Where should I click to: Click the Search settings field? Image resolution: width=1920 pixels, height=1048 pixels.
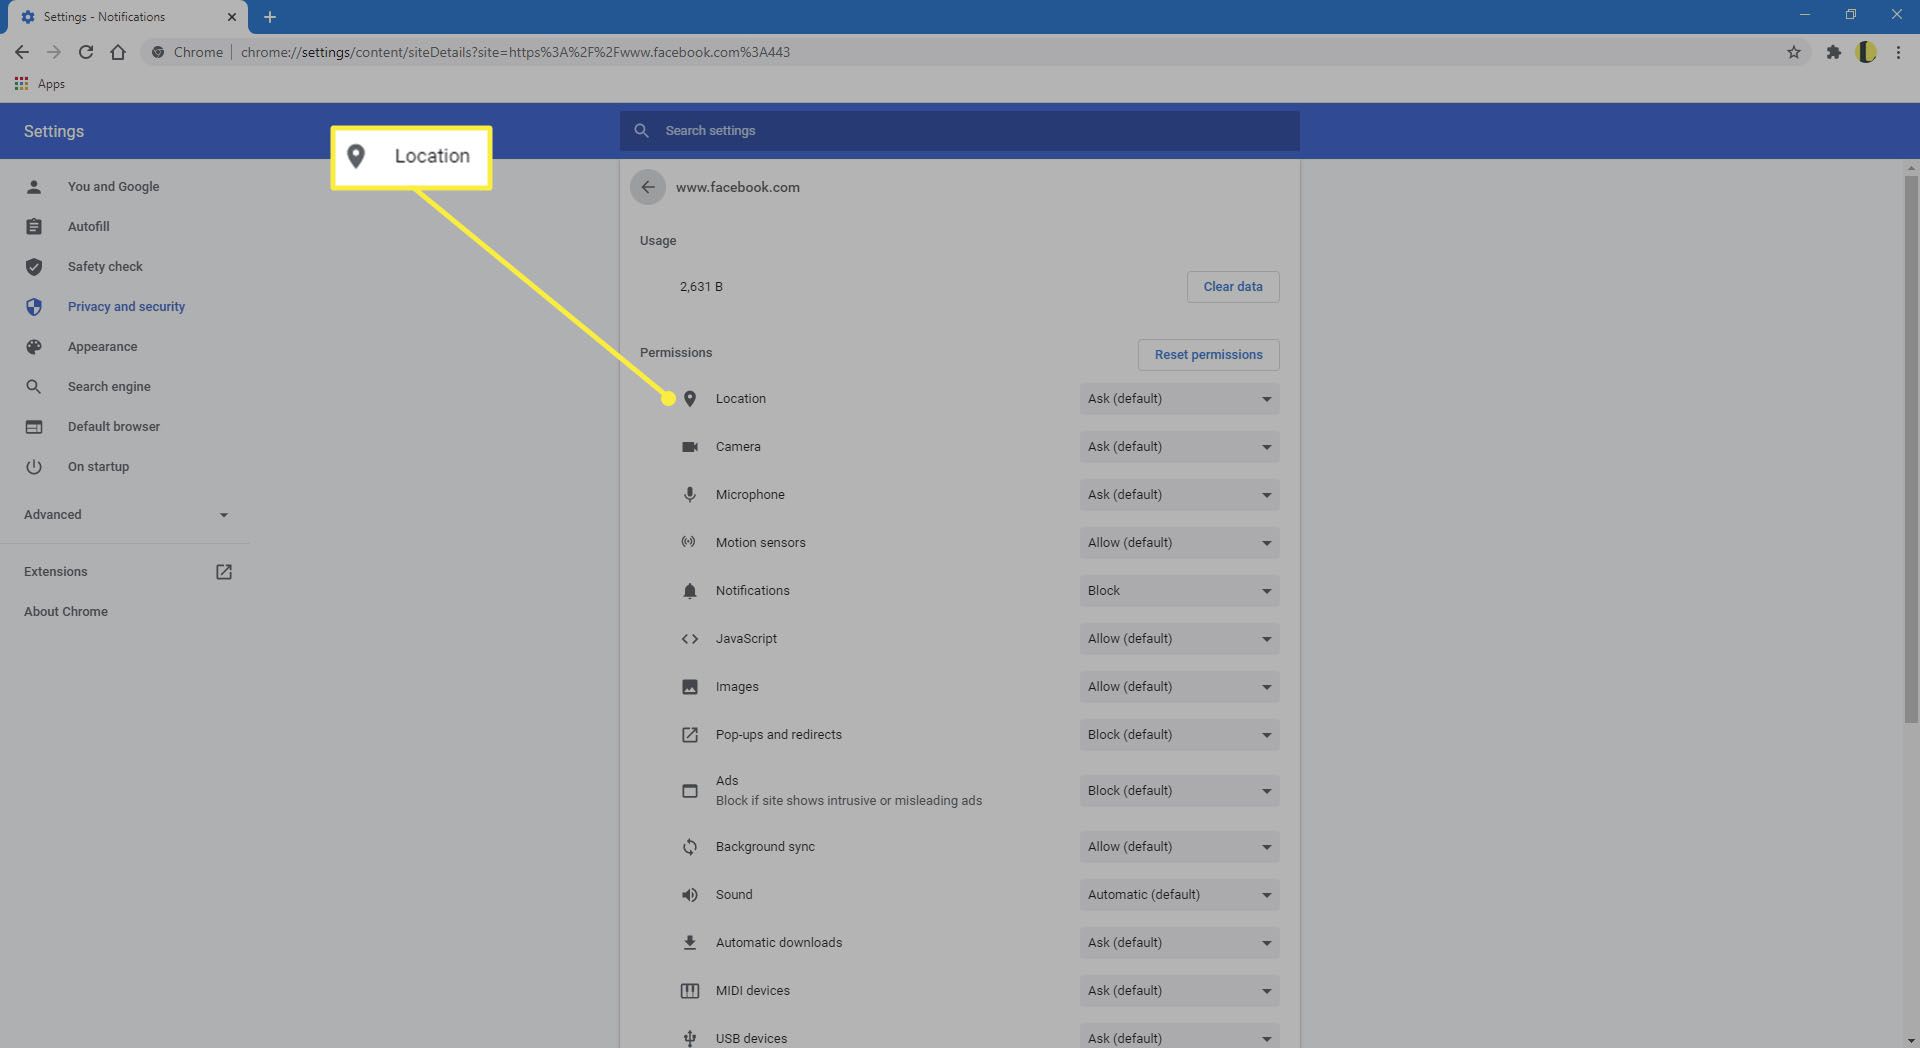(960, 131)
